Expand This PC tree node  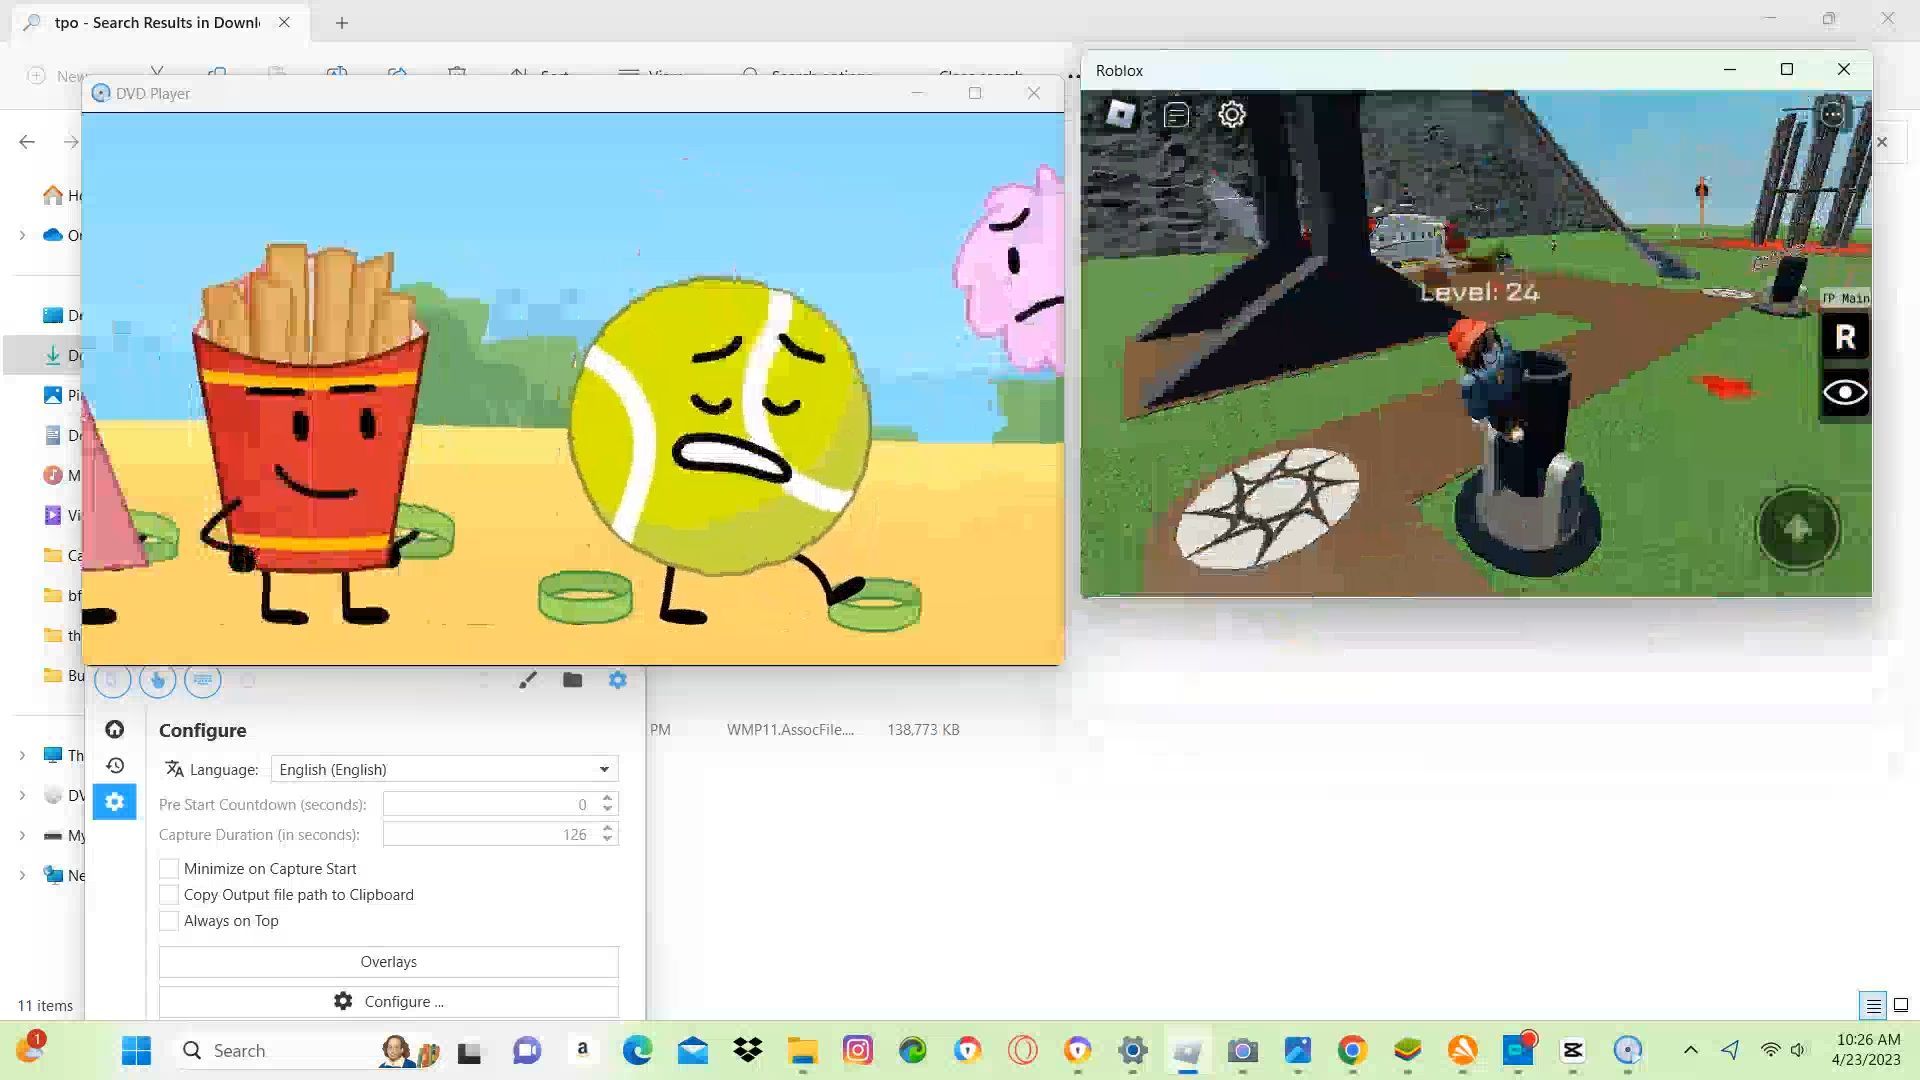(x=22, y=755)
